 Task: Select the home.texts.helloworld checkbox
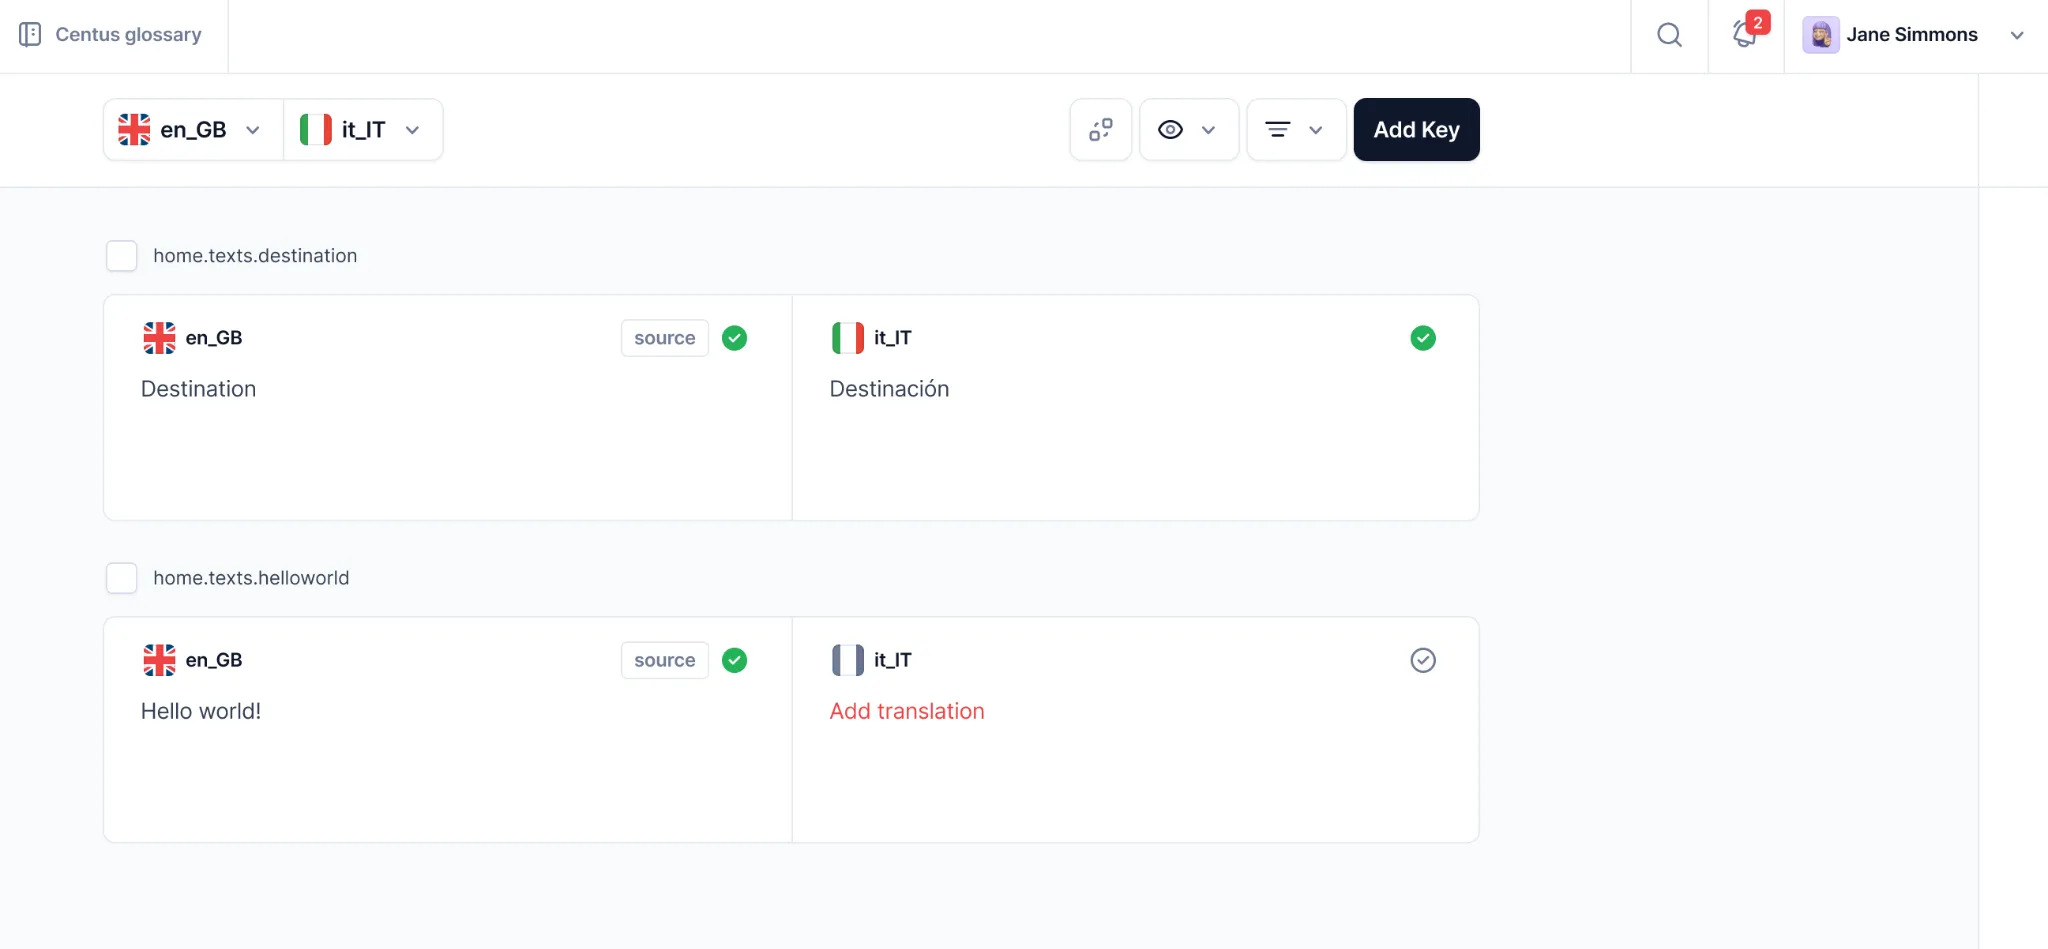pos(121,577)
